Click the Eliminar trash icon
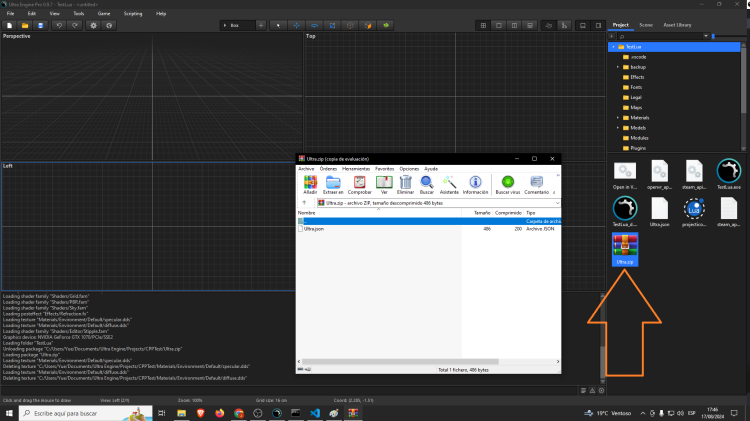Screen dimensions: 750x421 (405, 184)
